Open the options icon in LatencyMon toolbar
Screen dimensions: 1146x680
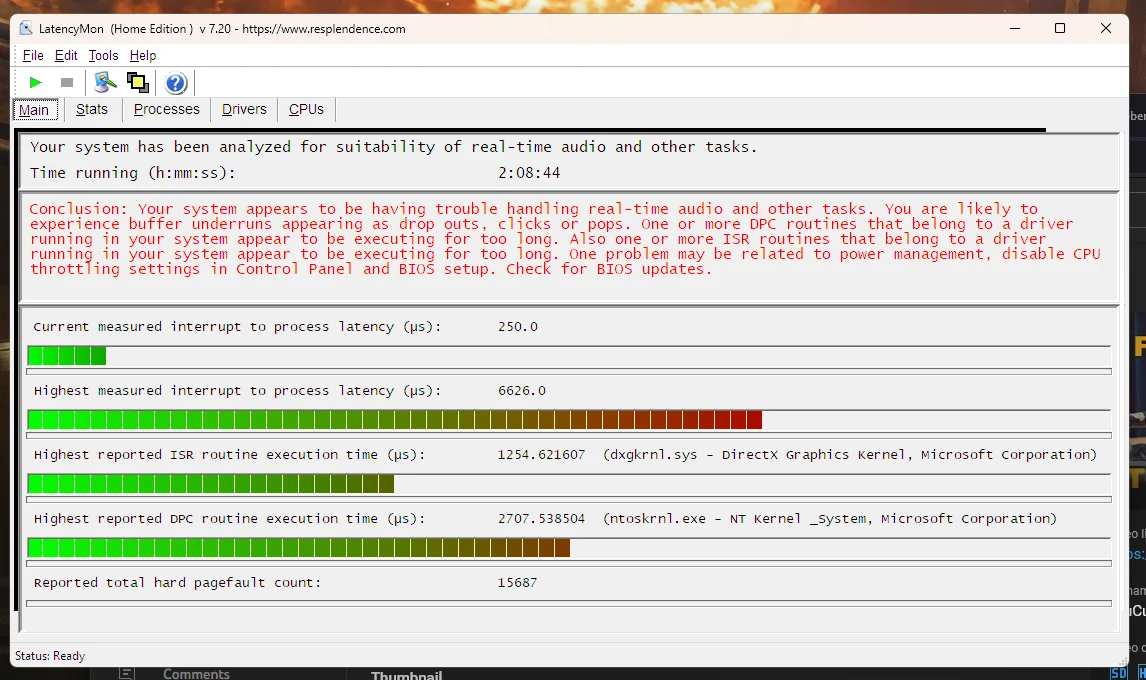(x=105, y=83)
